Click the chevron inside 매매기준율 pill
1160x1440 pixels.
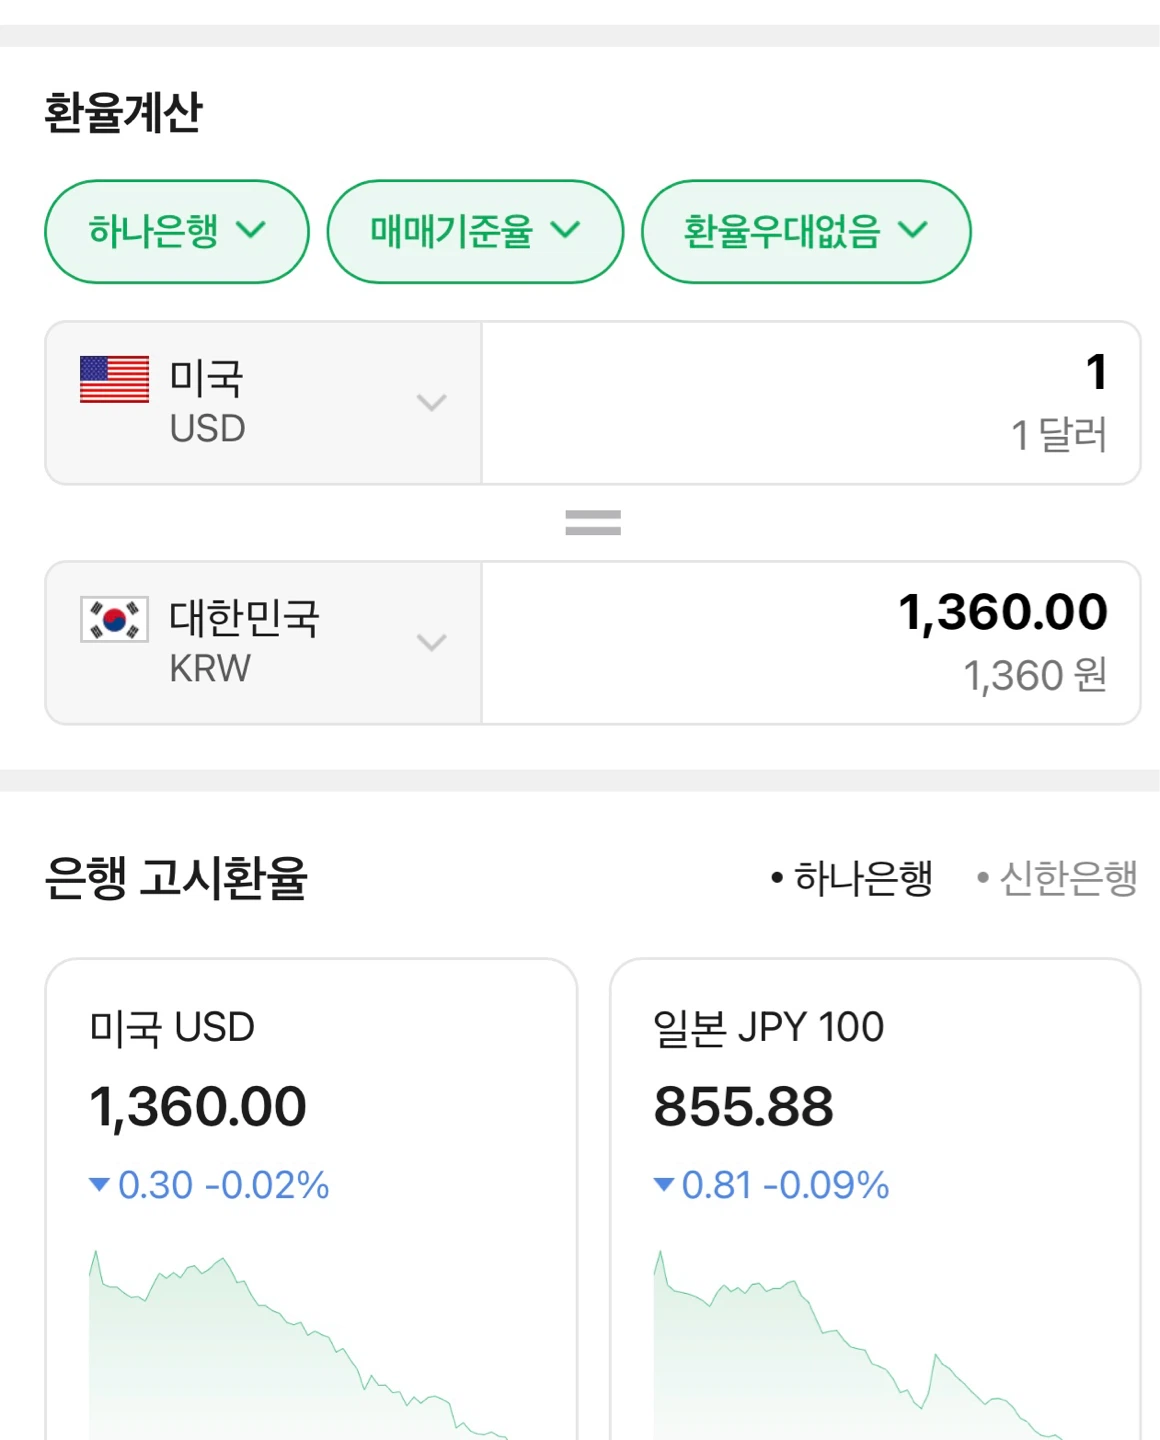click(565, 231)
